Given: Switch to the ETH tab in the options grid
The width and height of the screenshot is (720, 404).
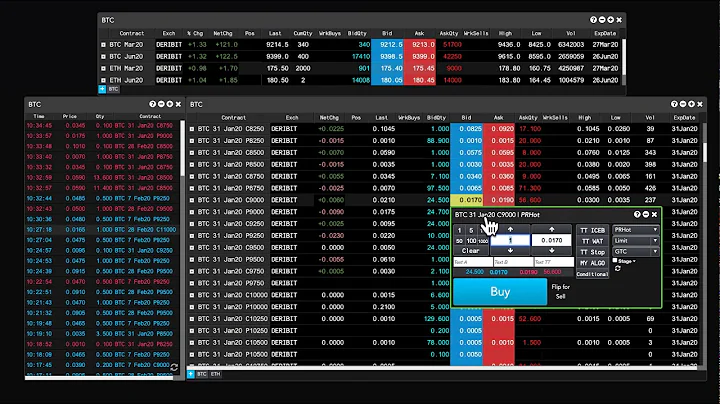Looking at the screenshot, I should coord(215,374).
